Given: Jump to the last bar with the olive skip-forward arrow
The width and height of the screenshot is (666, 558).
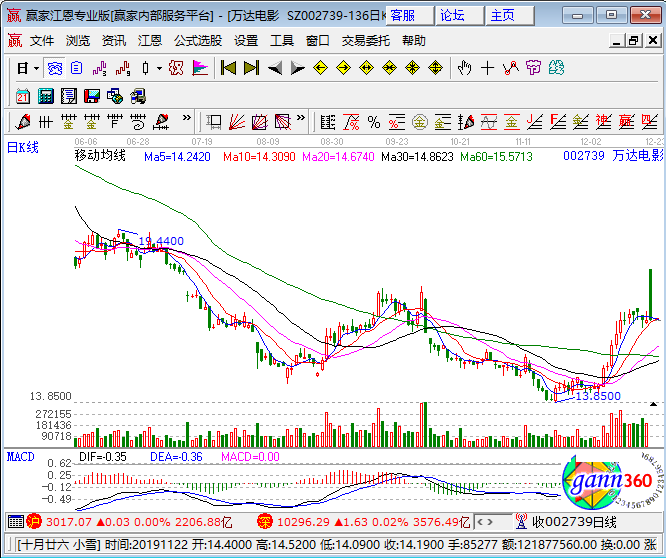Looking at the screenshot, I should (251, 68).
